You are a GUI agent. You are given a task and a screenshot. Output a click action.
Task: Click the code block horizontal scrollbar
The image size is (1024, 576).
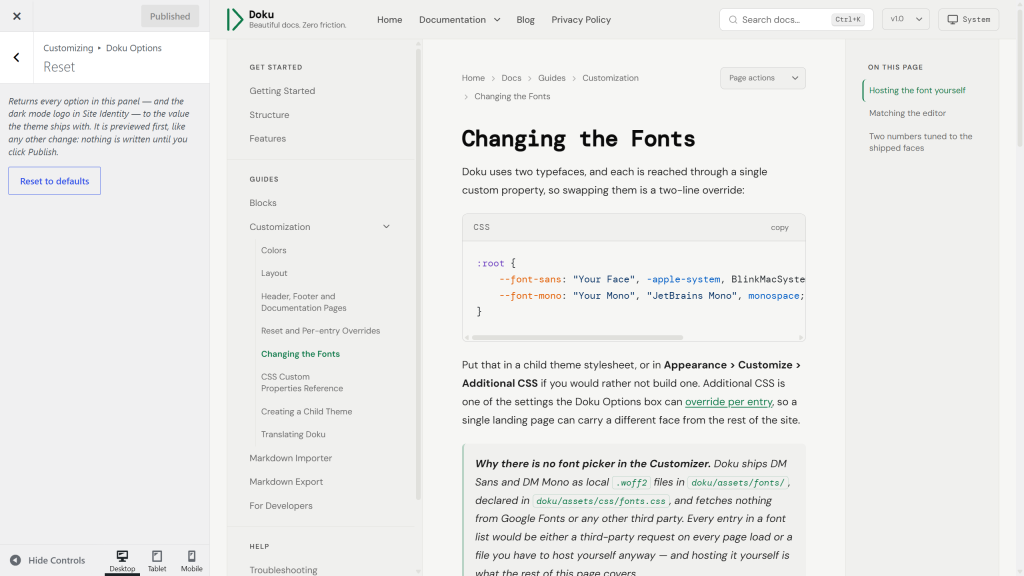[x=577, y=338]
